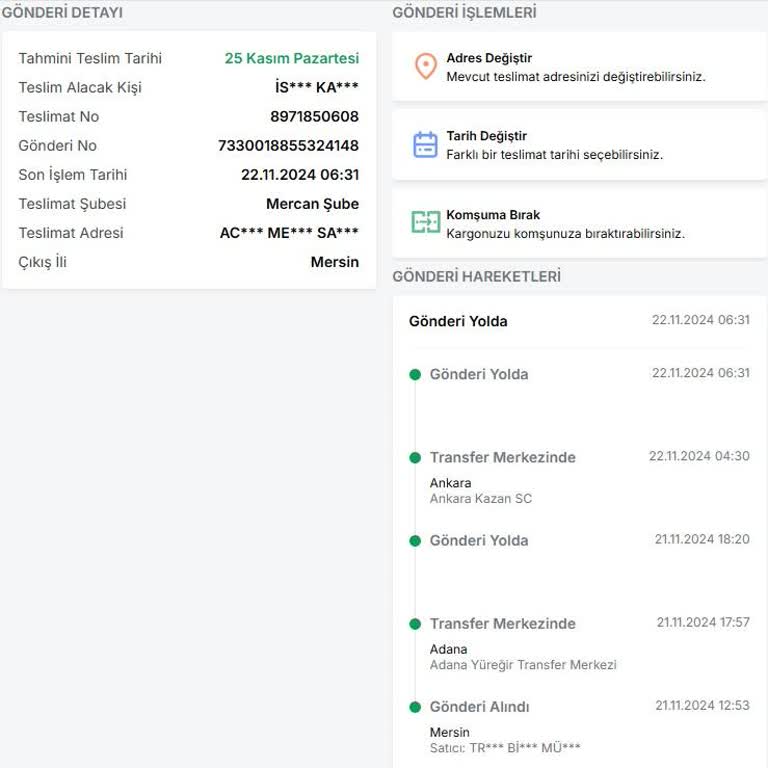Click the Ankara Kazan SC location text

[480, 499]
